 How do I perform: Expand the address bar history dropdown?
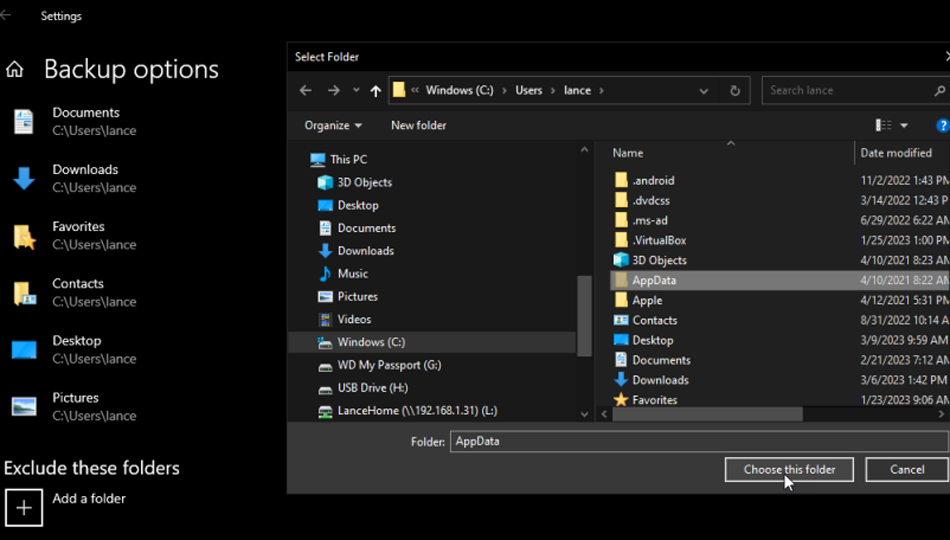click(x=704, y=91)
